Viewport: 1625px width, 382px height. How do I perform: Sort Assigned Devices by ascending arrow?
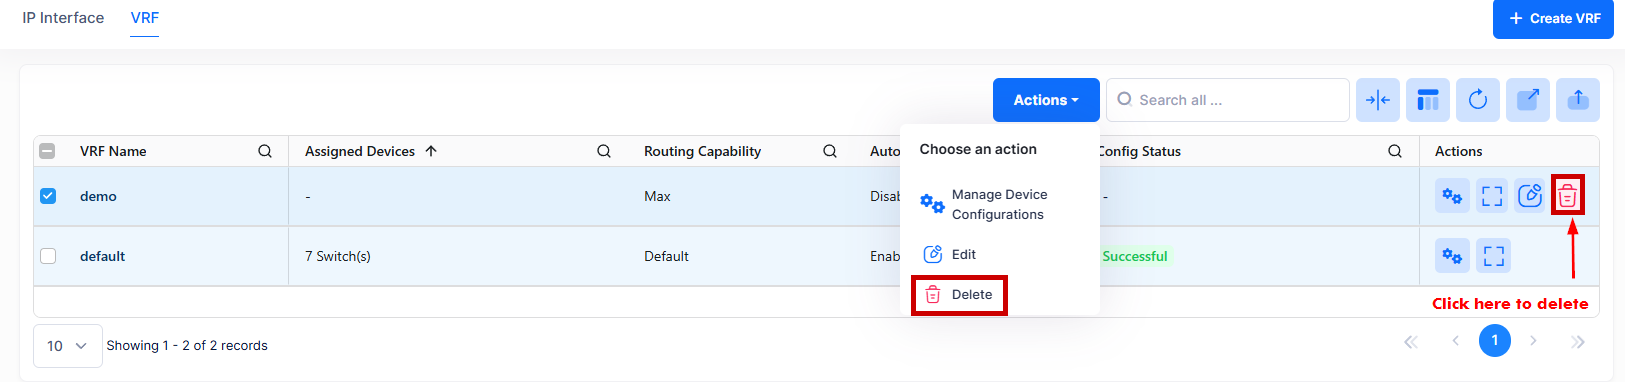coord(431,151)
